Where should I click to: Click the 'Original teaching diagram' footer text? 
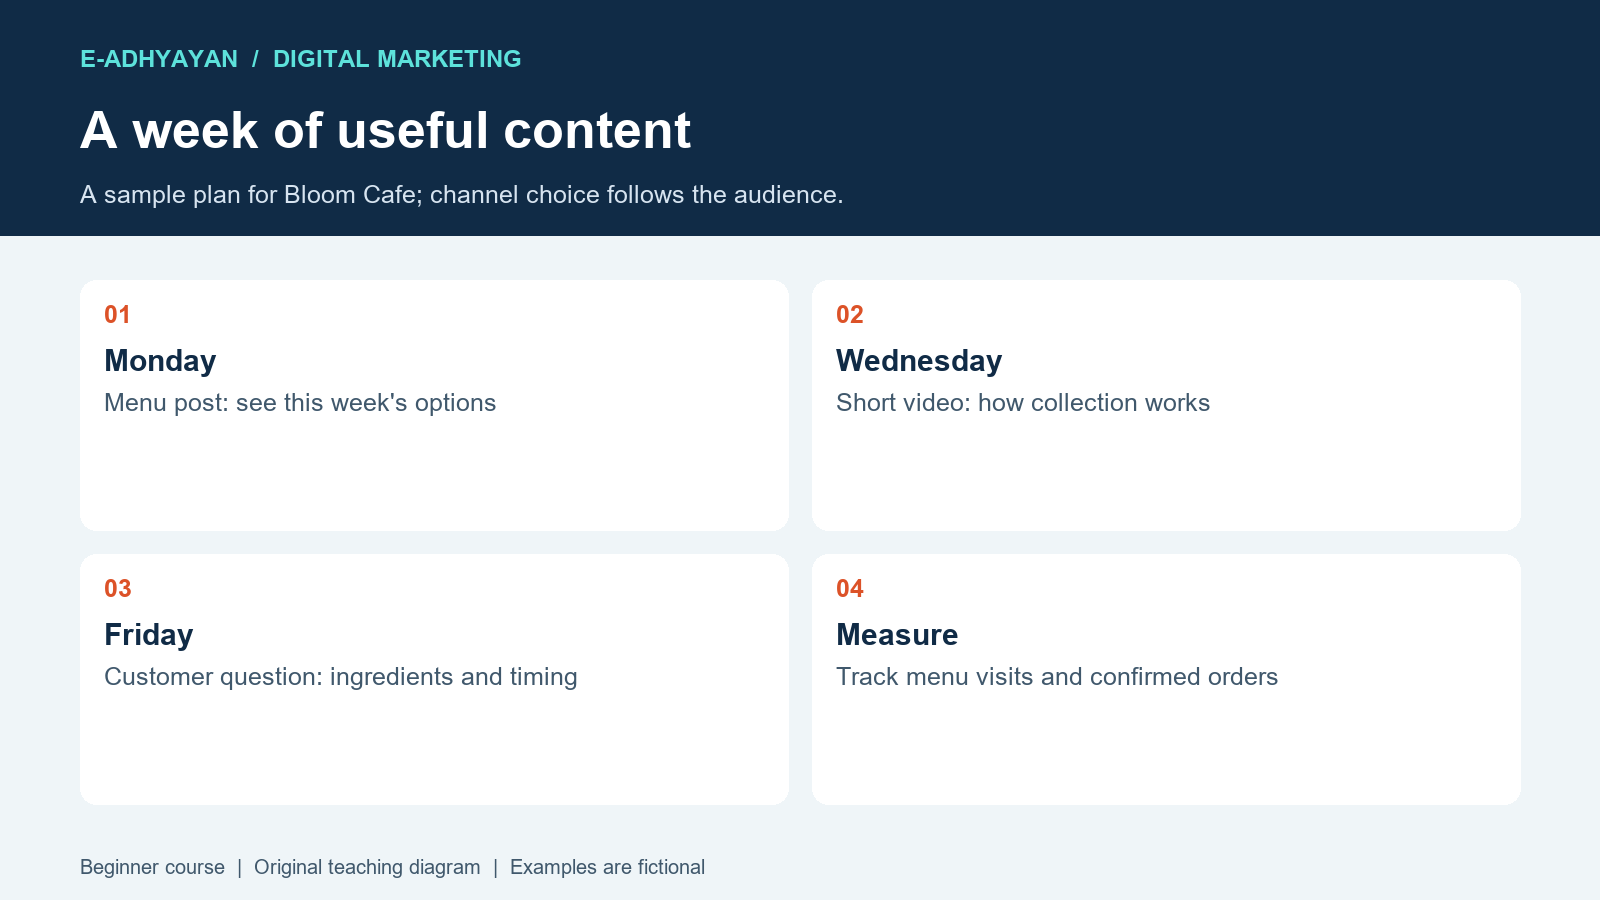[367, 867]
